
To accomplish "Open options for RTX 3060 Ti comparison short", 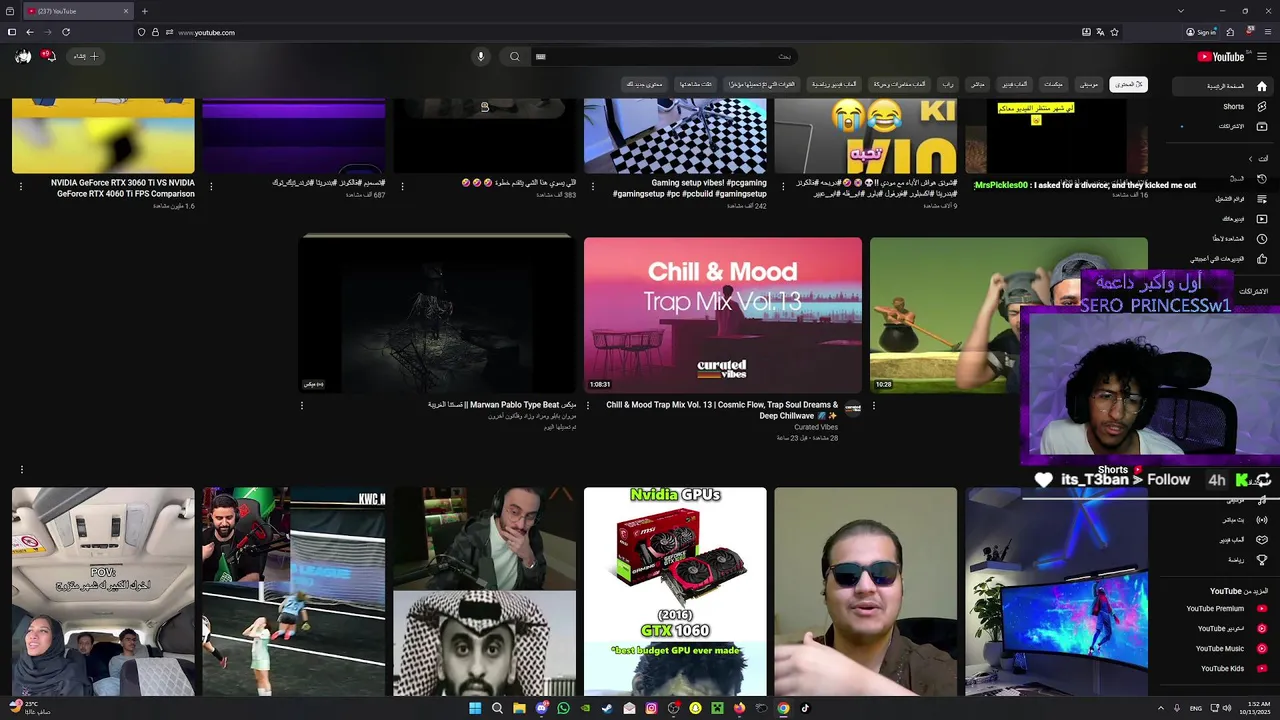I will [x=20, y=186].
